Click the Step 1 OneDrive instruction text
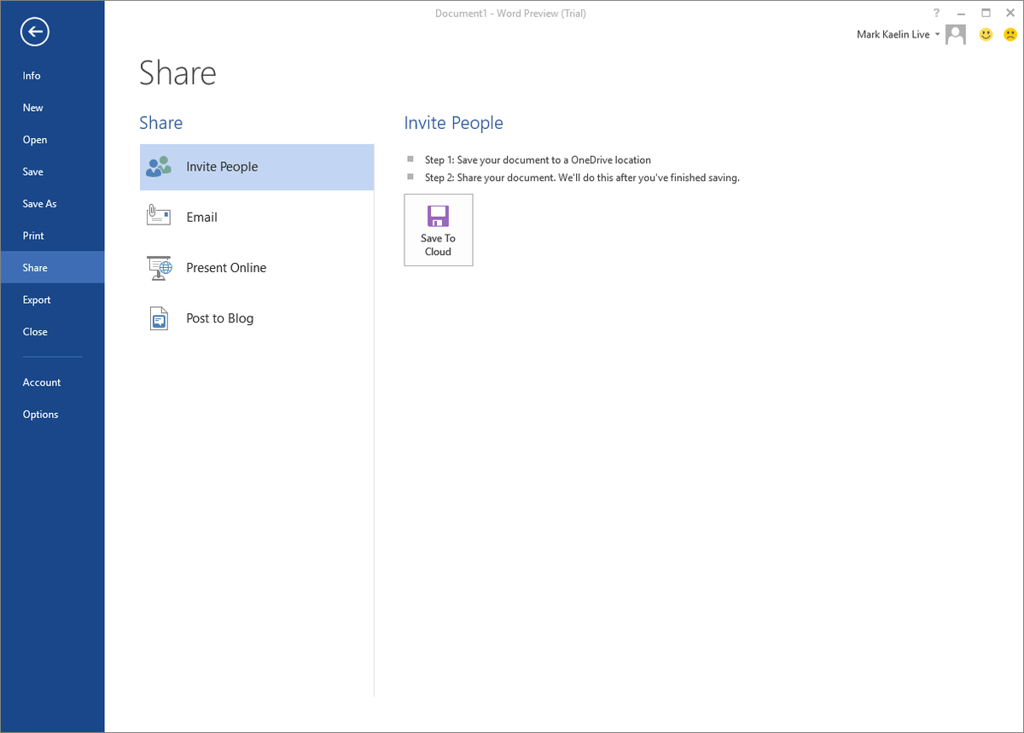 coord(537,160)
